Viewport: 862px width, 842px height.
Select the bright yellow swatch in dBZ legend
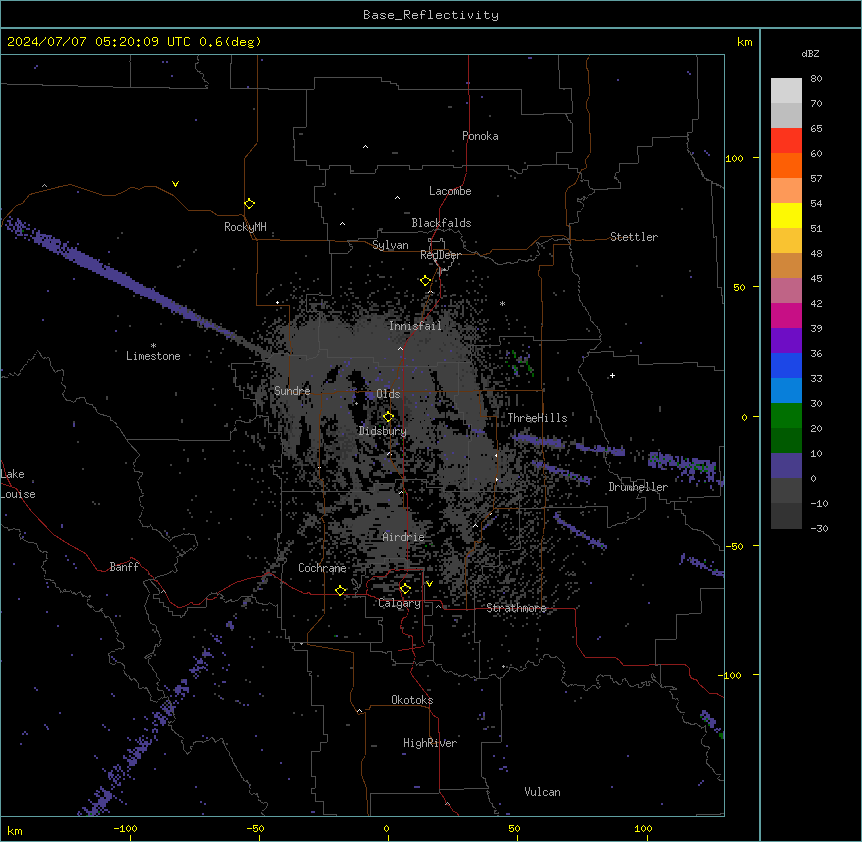point(786,215)
